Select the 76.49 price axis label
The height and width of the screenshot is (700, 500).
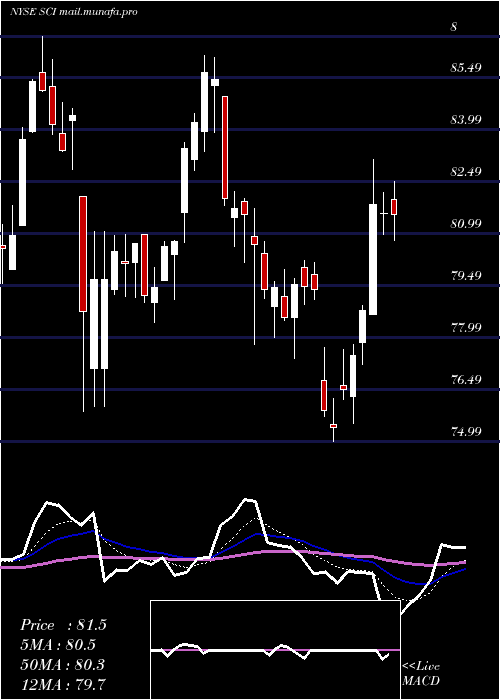[x=466, y=379]
